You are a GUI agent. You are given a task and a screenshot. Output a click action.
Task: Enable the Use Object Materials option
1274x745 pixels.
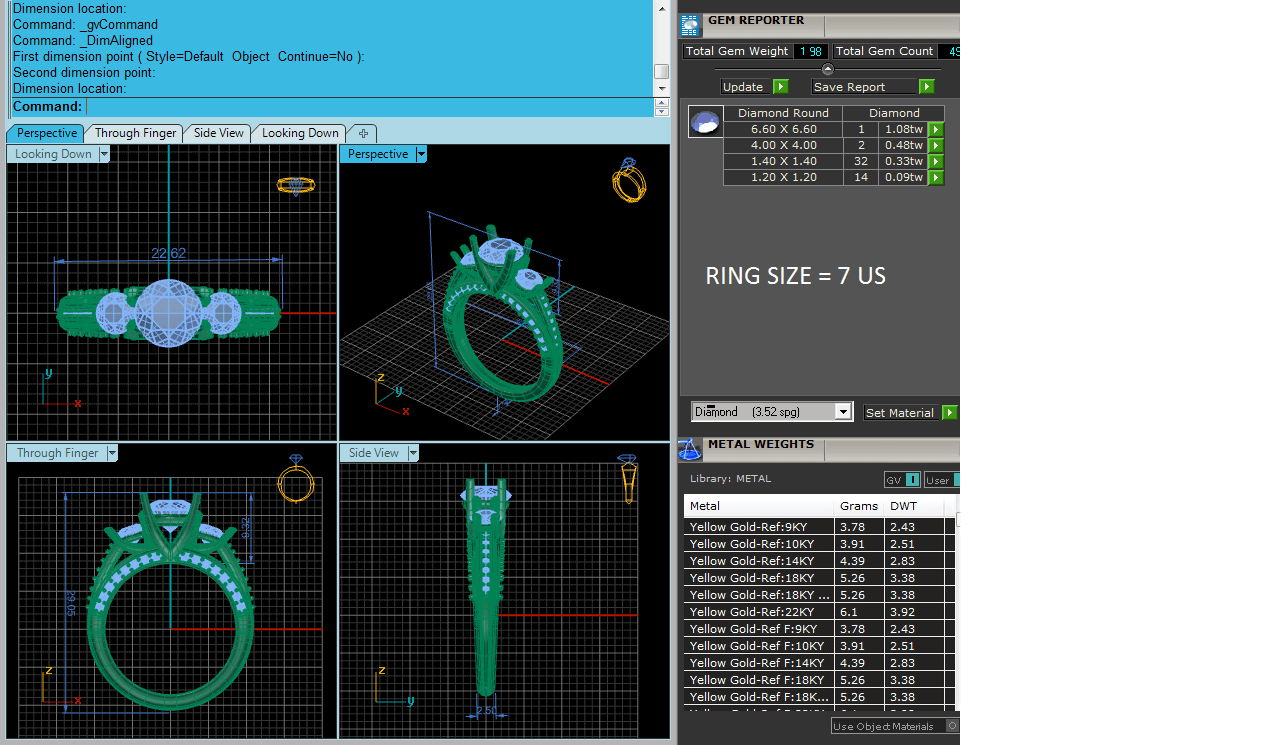952,726
